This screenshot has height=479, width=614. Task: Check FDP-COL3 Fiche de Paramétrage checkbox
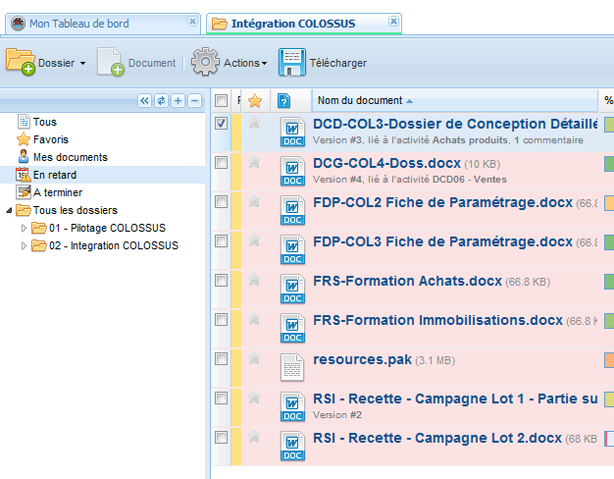(221, 241)
